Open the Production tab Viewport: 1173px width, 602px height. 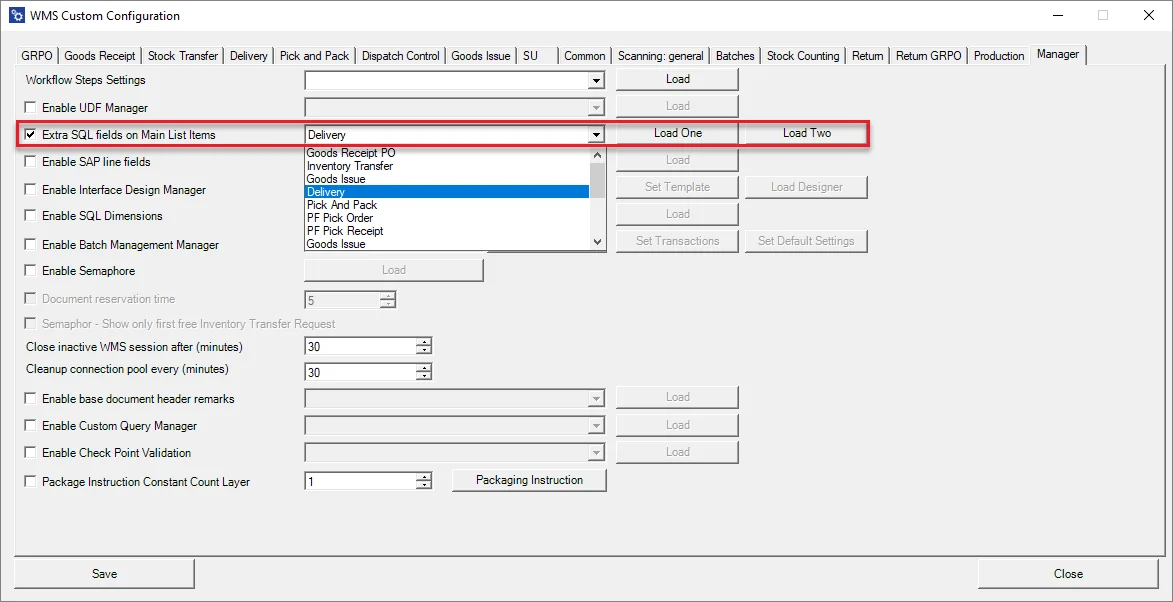point(998,56)
